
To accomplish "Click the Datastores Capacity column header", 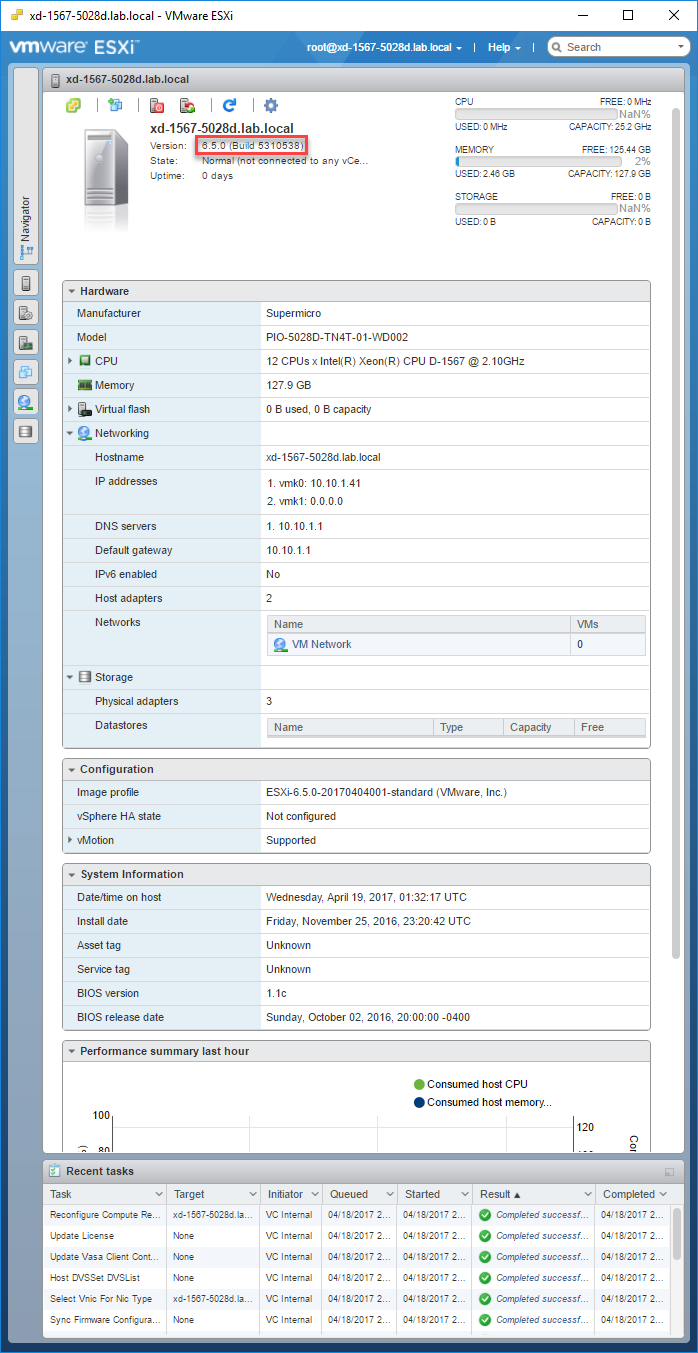I will tap(539, 727).
